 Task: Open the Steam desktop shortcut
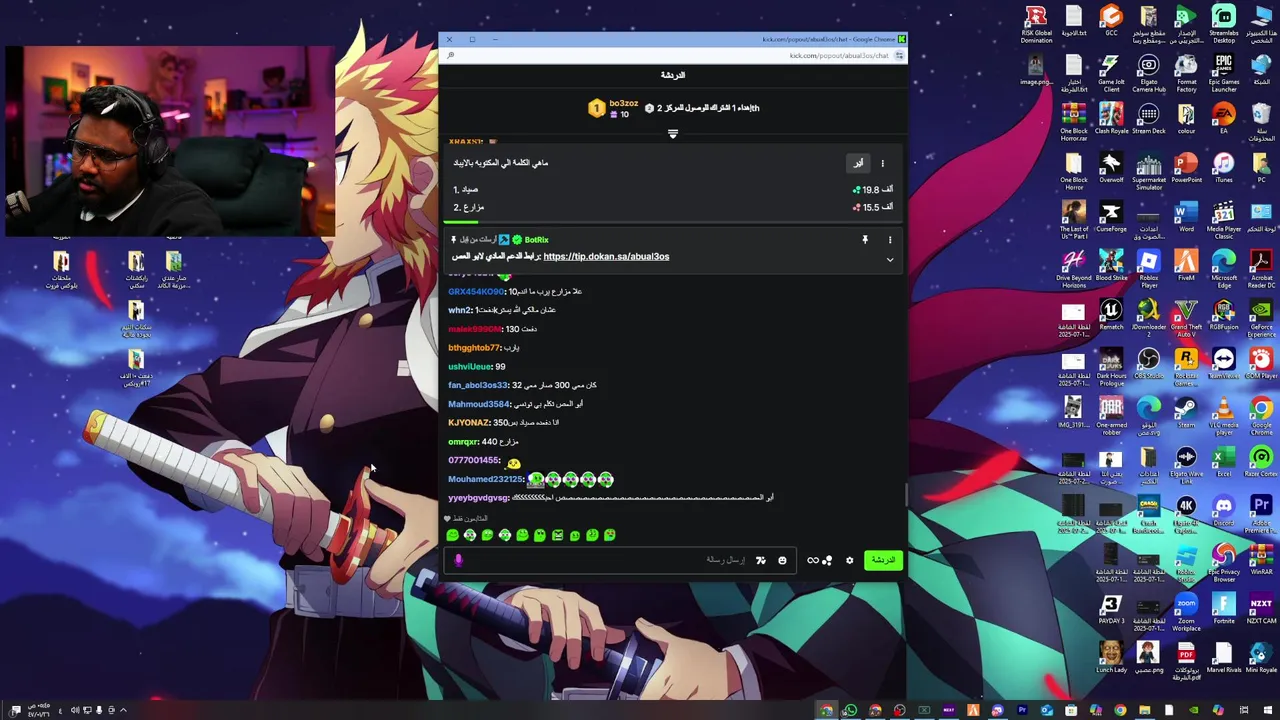1186,412
